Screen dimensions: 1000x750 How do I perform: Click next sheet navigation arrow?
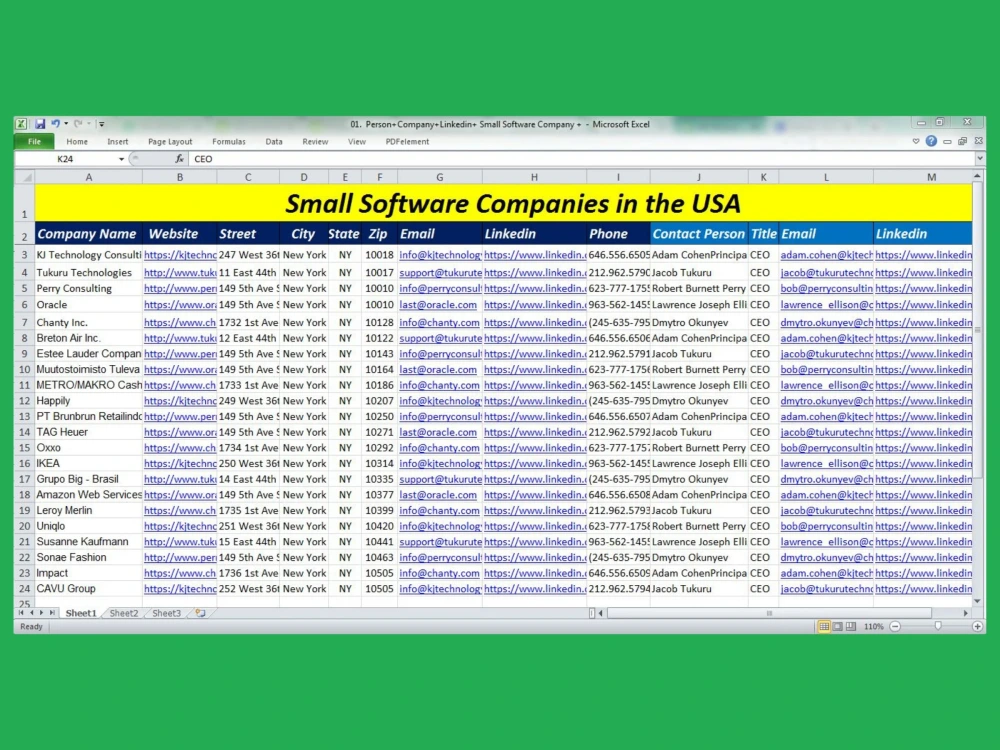coord(41,613)
